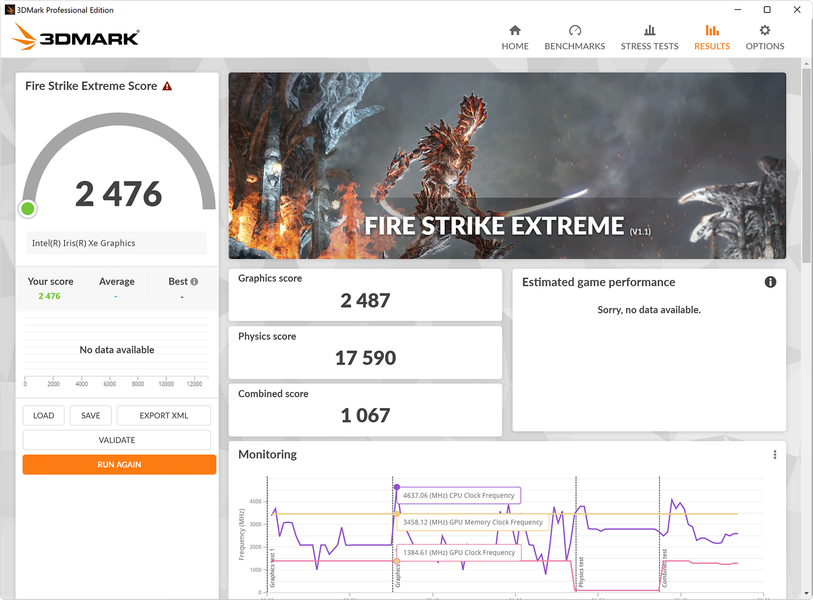Click the 3DMark logo
Screen dimensions: 813x600
[x=75, y=36]
